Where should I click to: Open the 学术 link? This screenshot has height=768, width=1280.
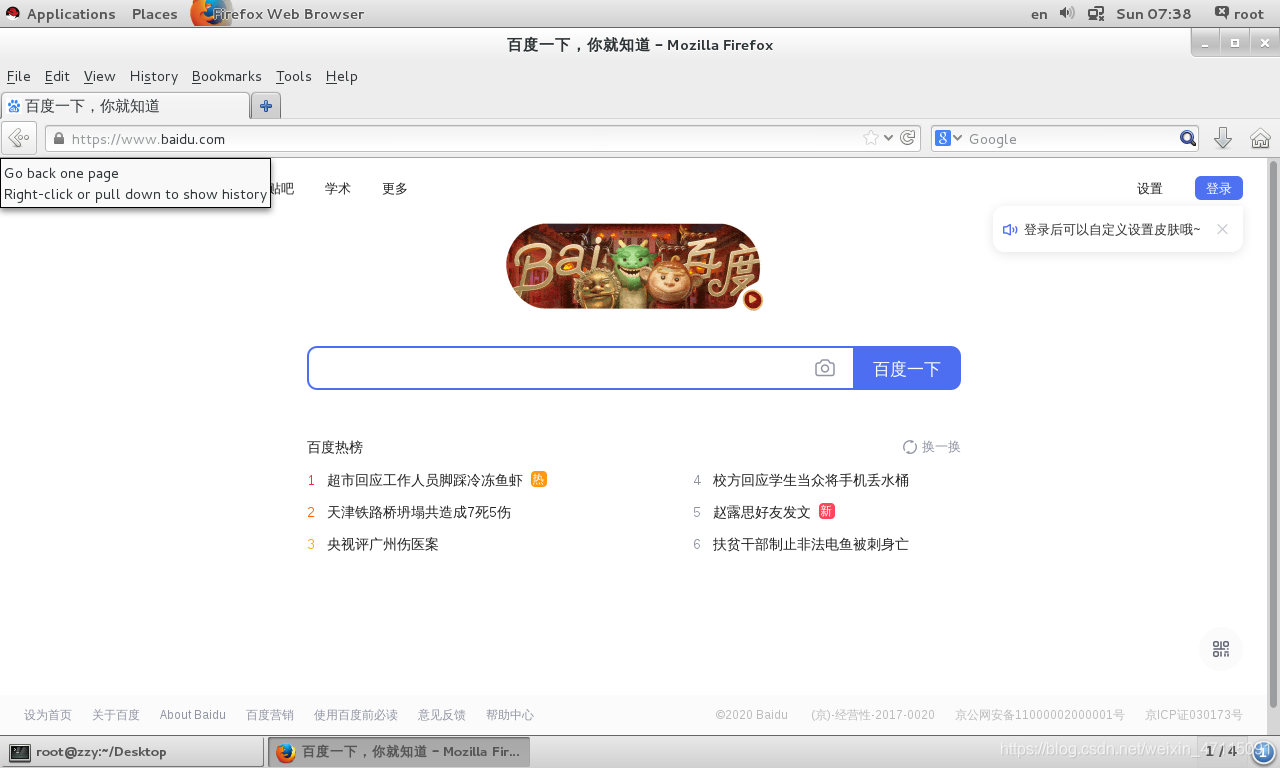point(338,188)
